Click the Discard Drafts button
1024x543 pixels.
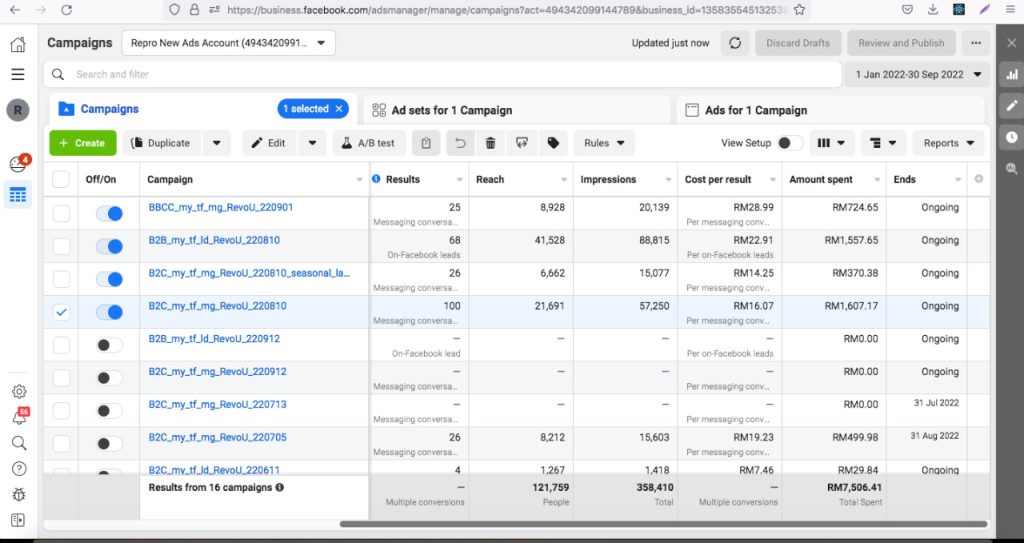click(798, 43)
